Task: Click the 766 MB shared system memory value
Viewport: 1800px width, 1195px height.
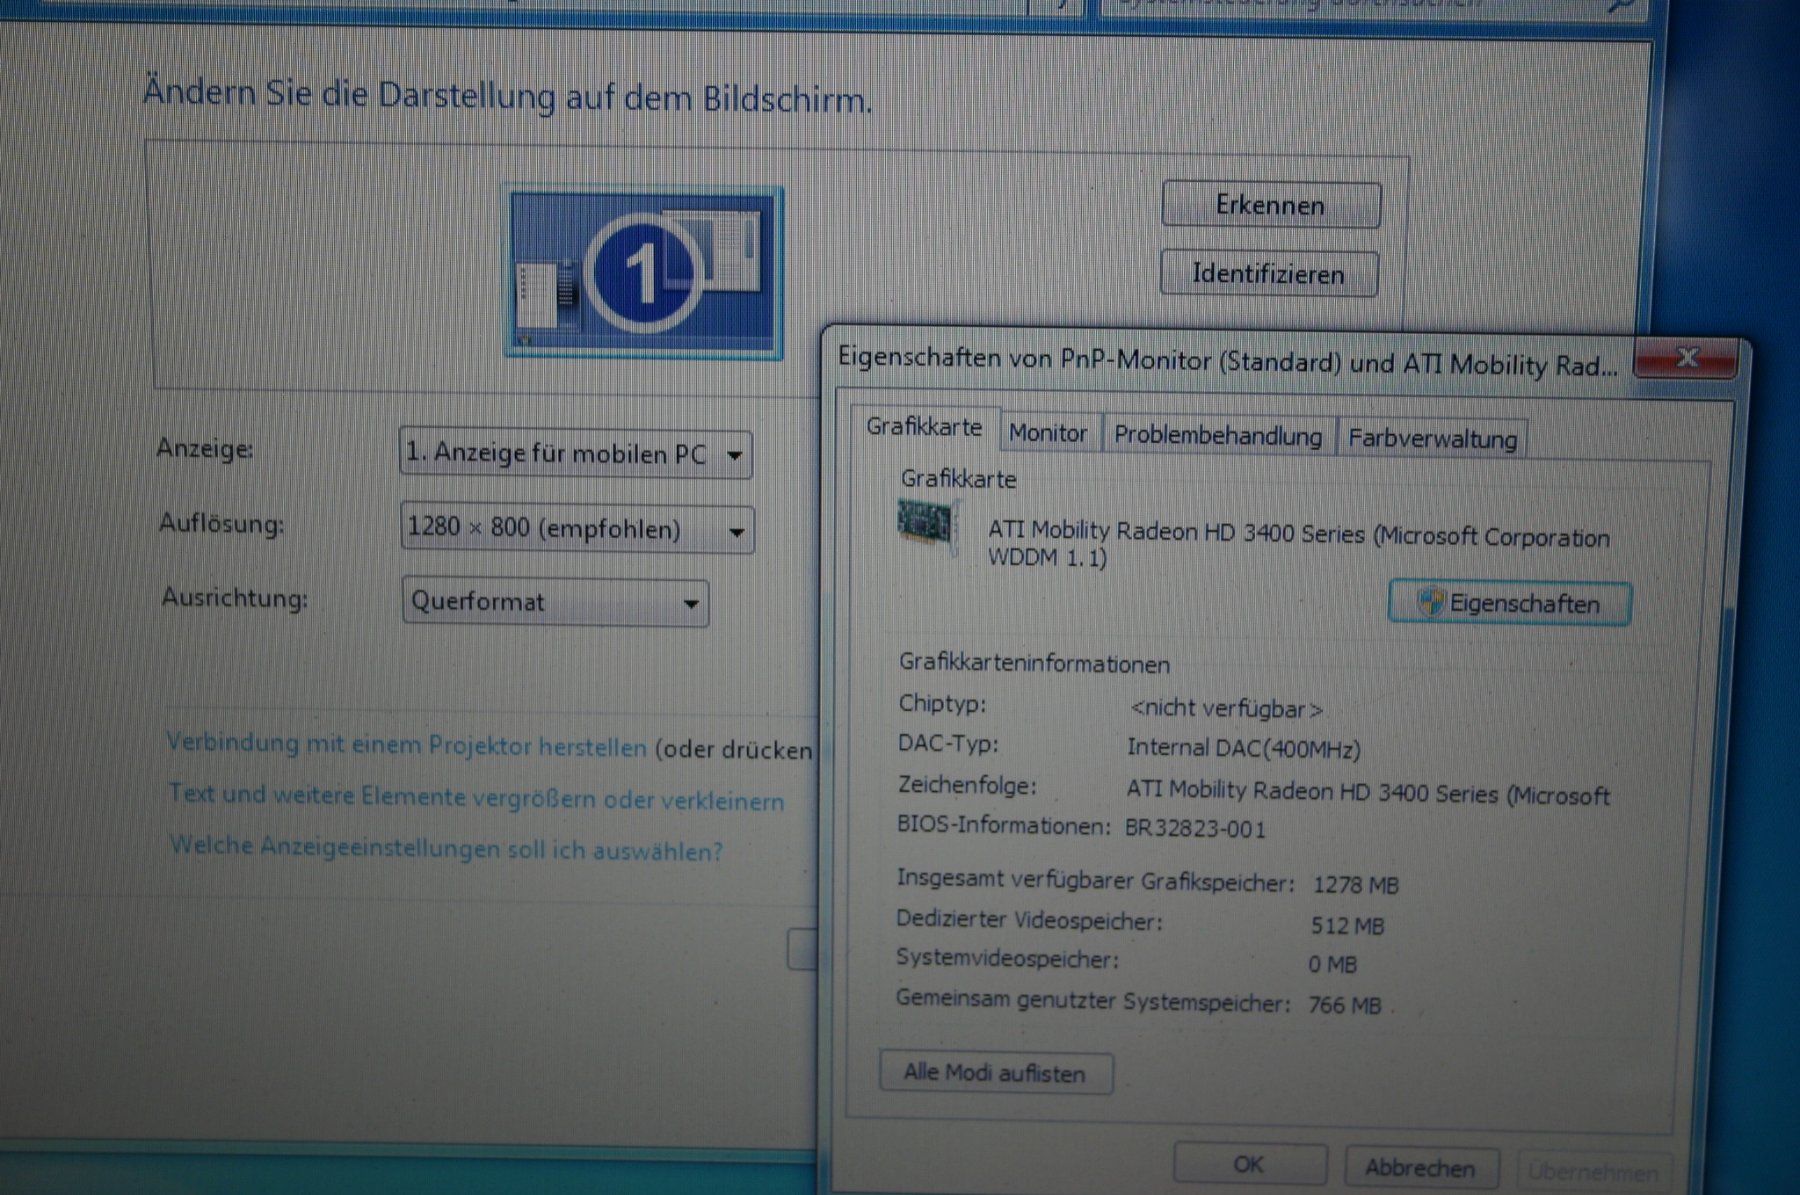Action: 1344,1005
